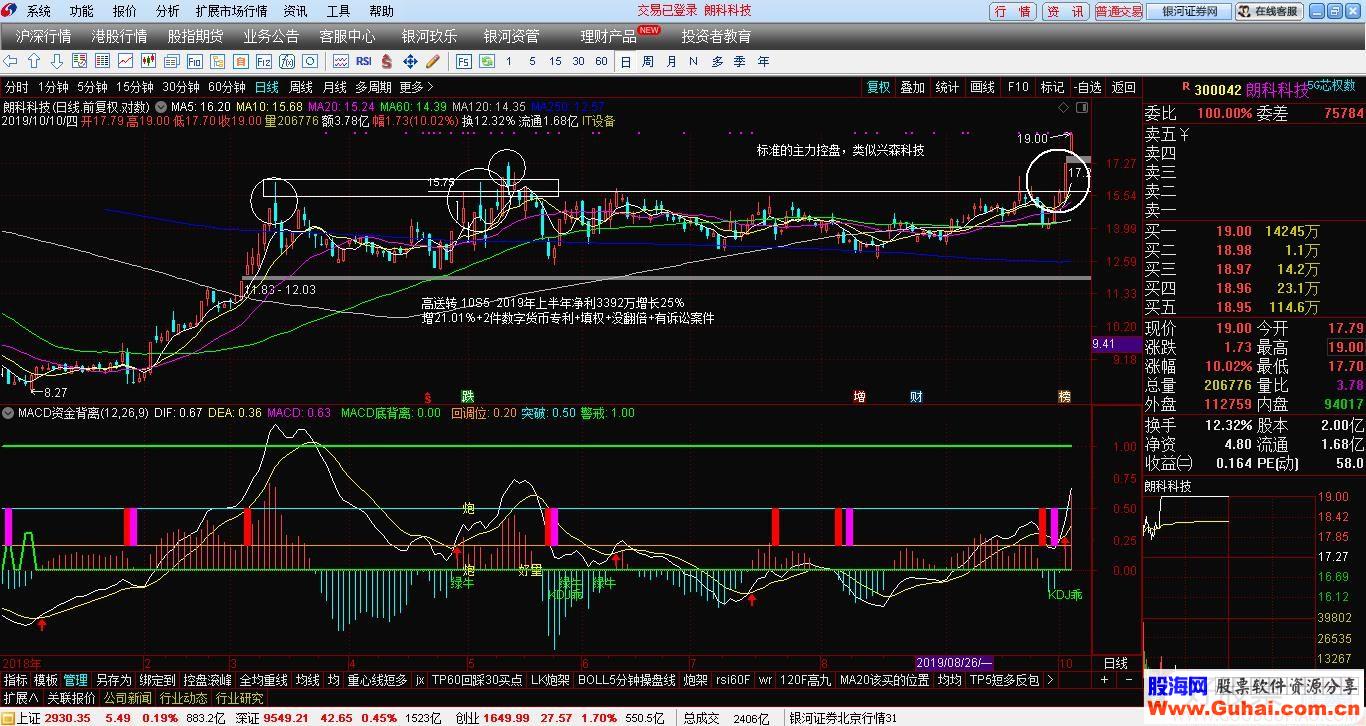The height and width of the screenshot is (726, 1366).
Task: Open the 工具 menu
Action: pyautogui.click(x=338, y=11)
